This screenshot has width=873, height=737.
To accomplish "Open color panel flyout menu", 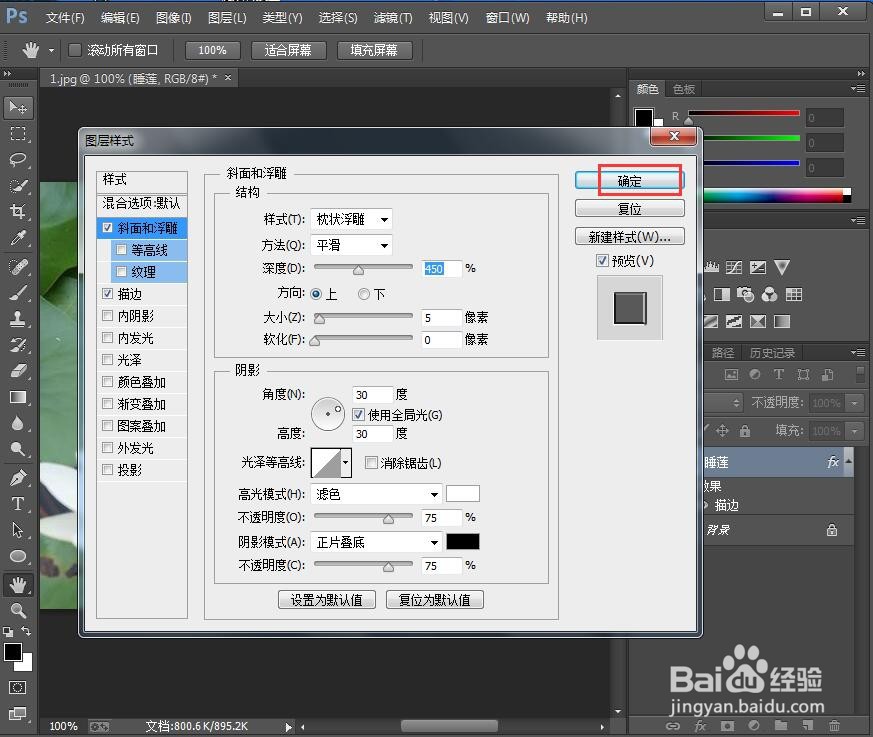I will coord(858,89).
